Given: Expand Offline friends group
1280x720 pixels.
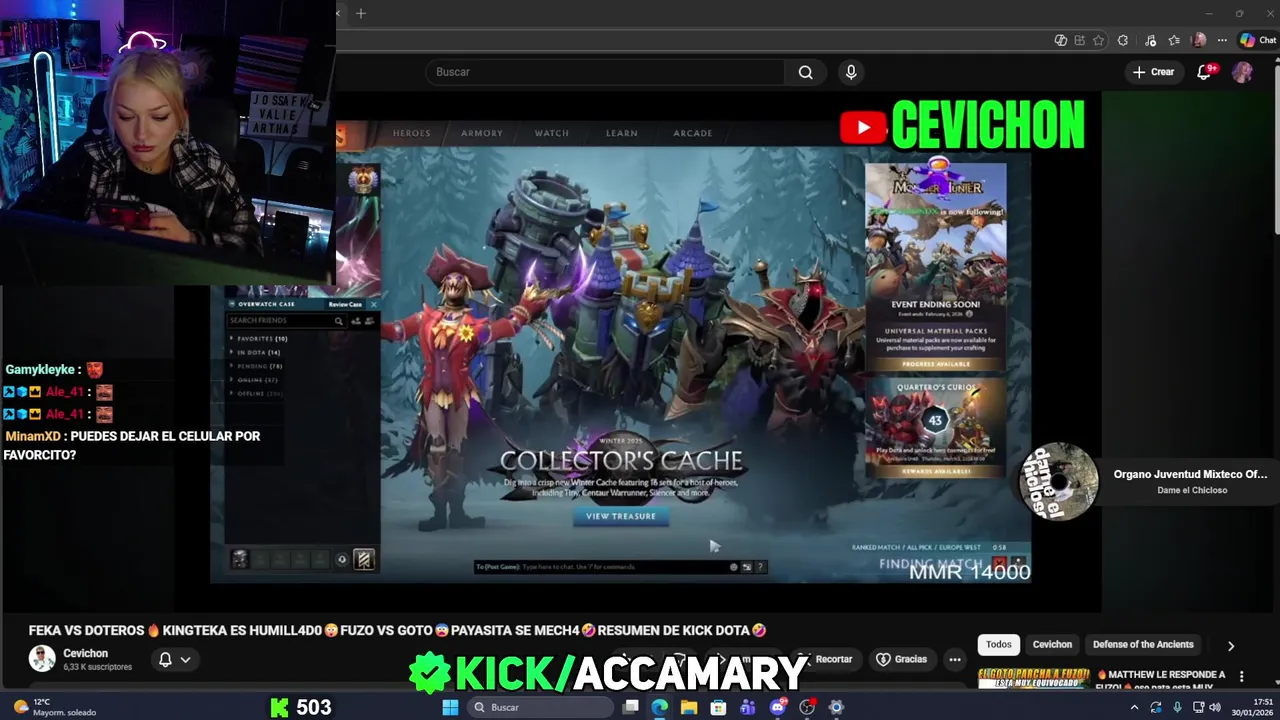Looking at the screenshot, I should pyautogui.click(x=257, y=394).
